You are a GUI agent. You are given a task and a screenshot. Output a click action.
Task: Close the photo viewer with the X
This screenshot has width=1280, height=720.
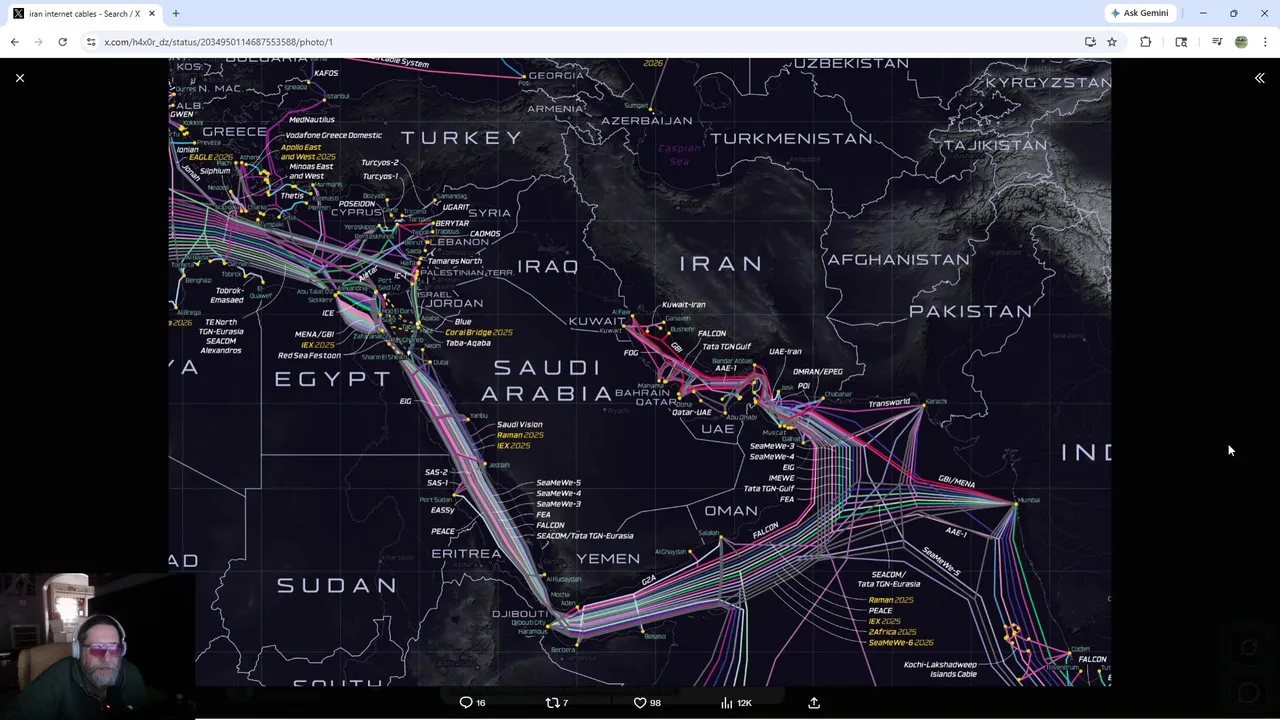pyautogui.click(x=20, y=78)
